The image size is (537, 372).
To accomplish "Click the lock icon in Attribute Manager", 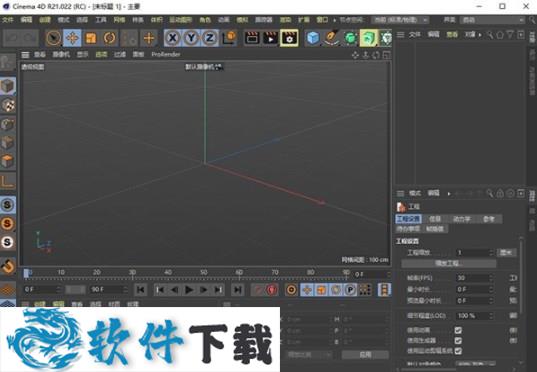I will point(500,194).
